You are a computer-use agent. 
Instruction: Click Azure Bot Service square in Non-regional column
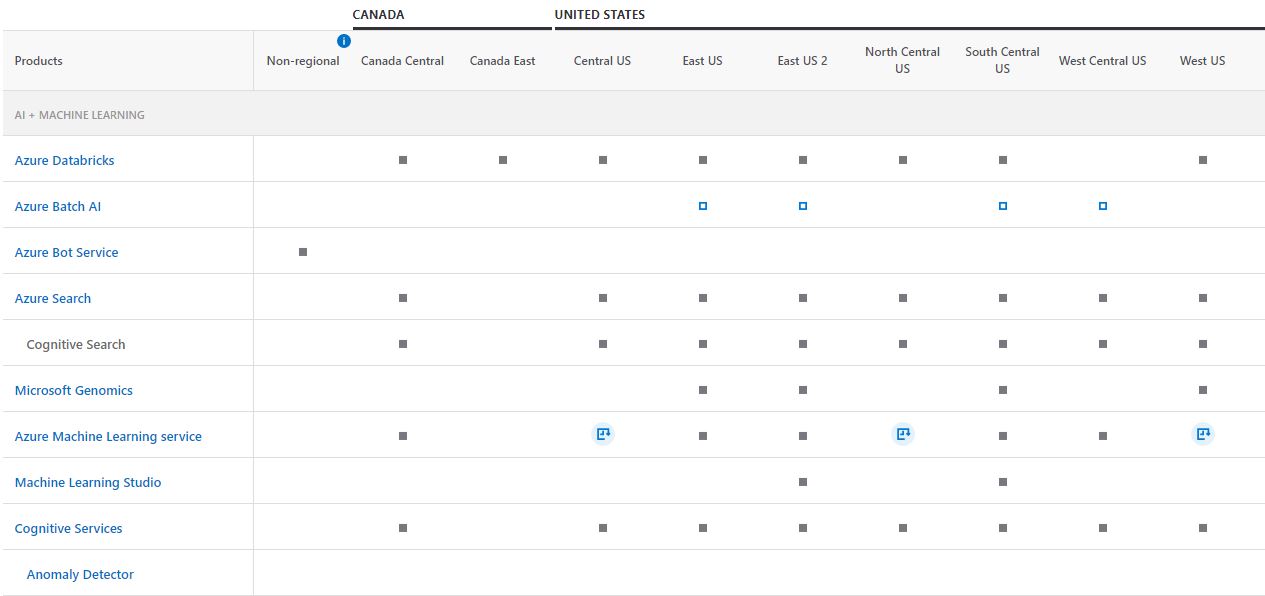[301, 252]
